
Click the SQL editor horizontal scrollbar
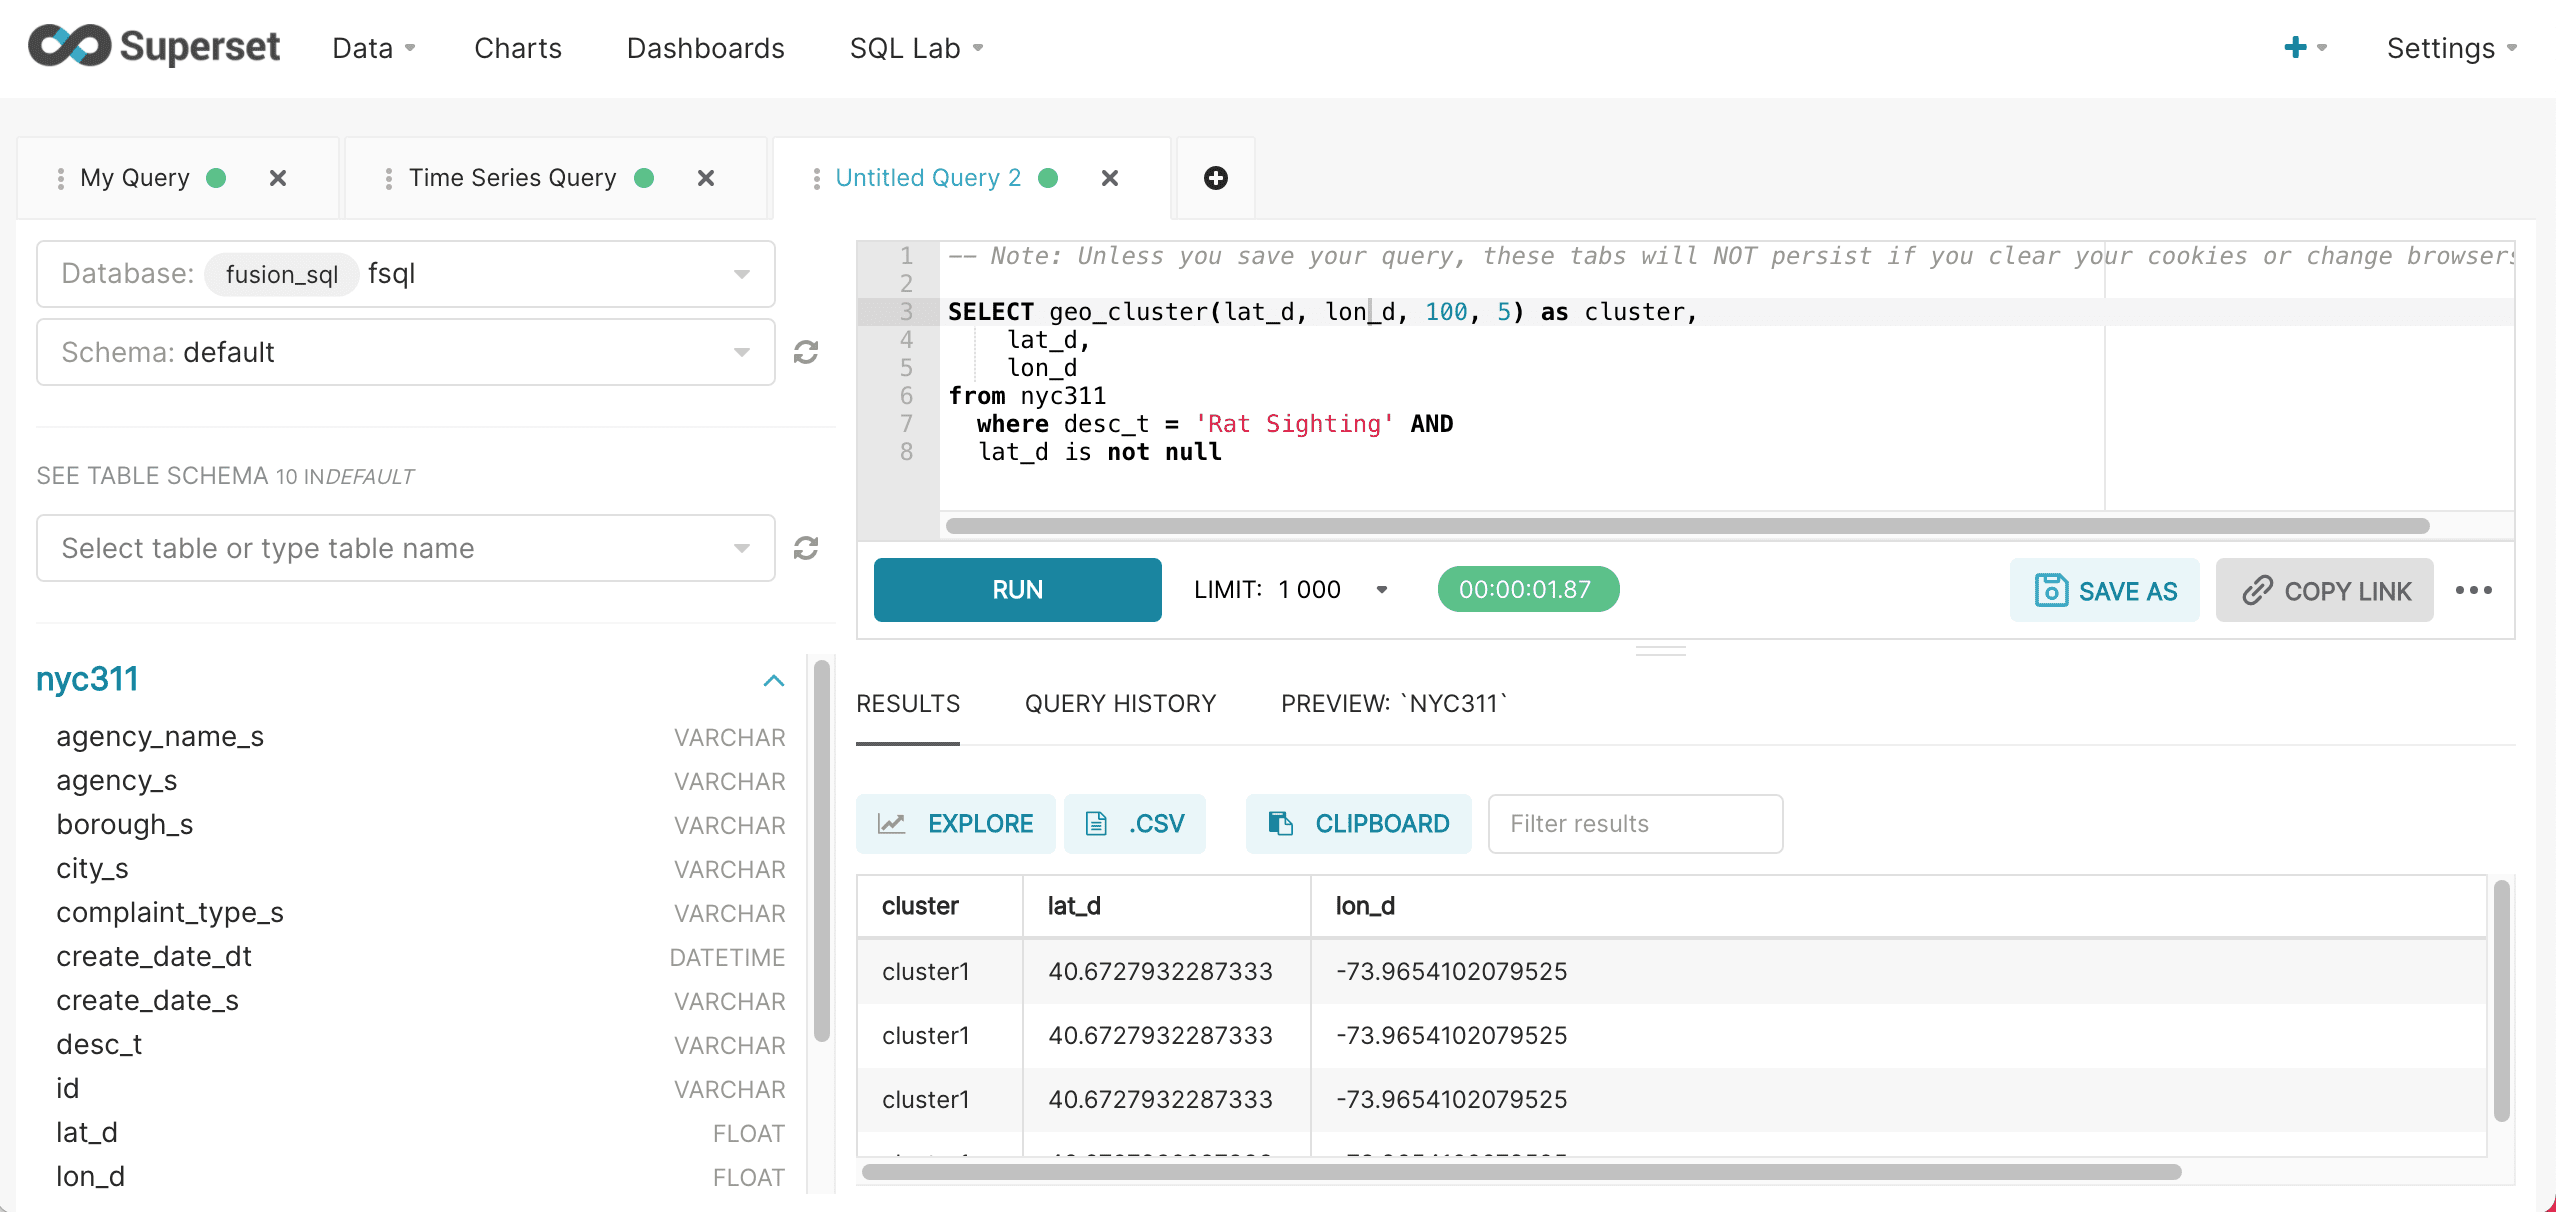pos(1688,526)
